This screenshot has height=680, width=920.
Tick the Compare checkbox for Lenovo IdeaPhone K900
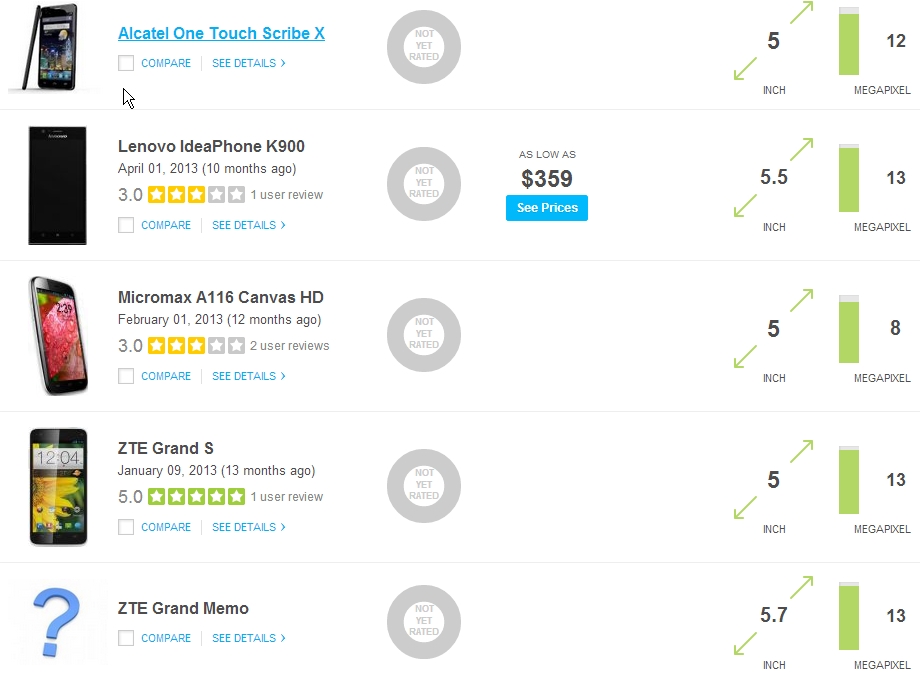pos(126,225)
